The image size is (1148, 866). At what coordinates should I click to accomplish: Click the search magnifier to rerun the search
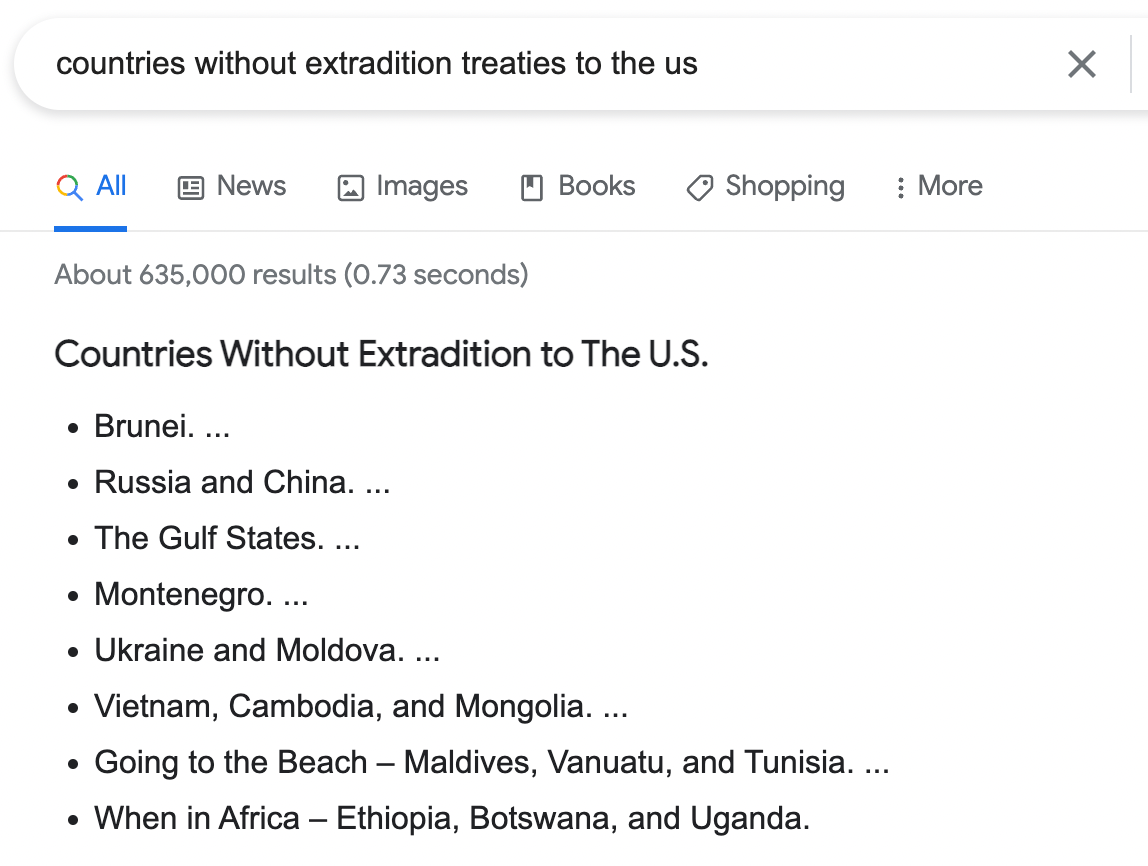pos(67,186)
